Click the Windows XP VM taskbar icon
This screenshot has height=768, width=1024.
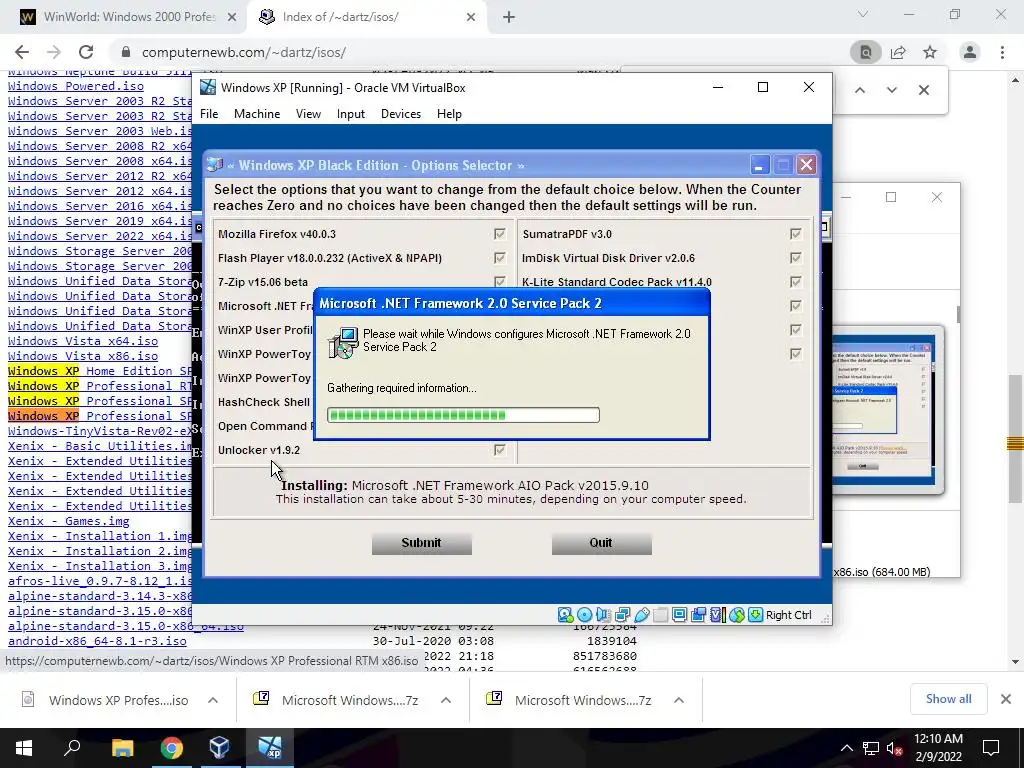click(x=269, y=748)
